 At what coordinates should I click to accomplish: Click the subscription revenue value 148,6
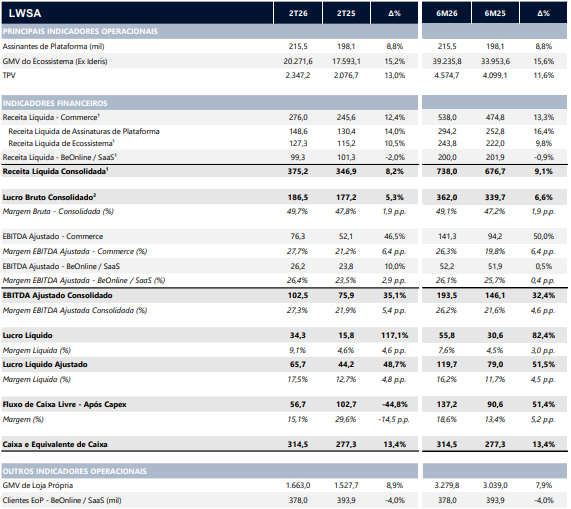click(298, 131)
